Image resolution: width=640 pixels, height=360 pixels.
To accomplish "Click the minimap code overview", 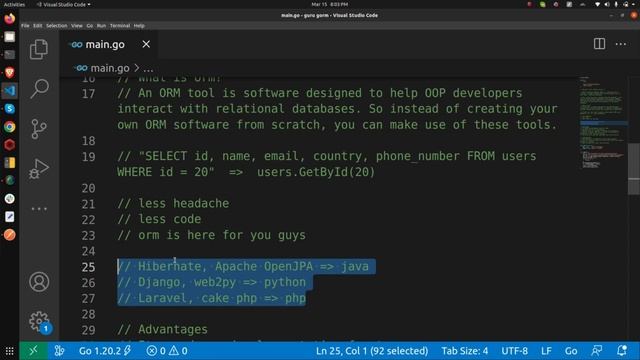I will point(602,122).
